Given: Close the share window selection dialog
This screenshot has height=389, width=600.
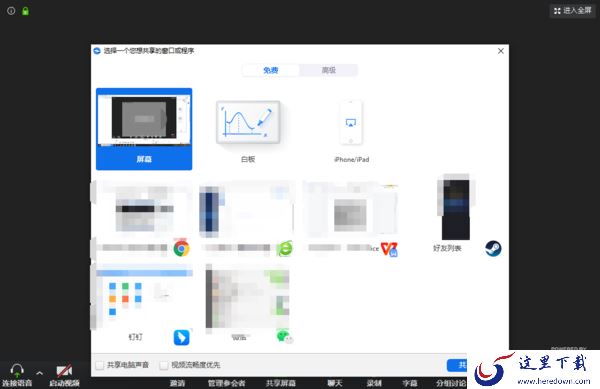Looking at the screenshot, I should click(x=501, y=51).
